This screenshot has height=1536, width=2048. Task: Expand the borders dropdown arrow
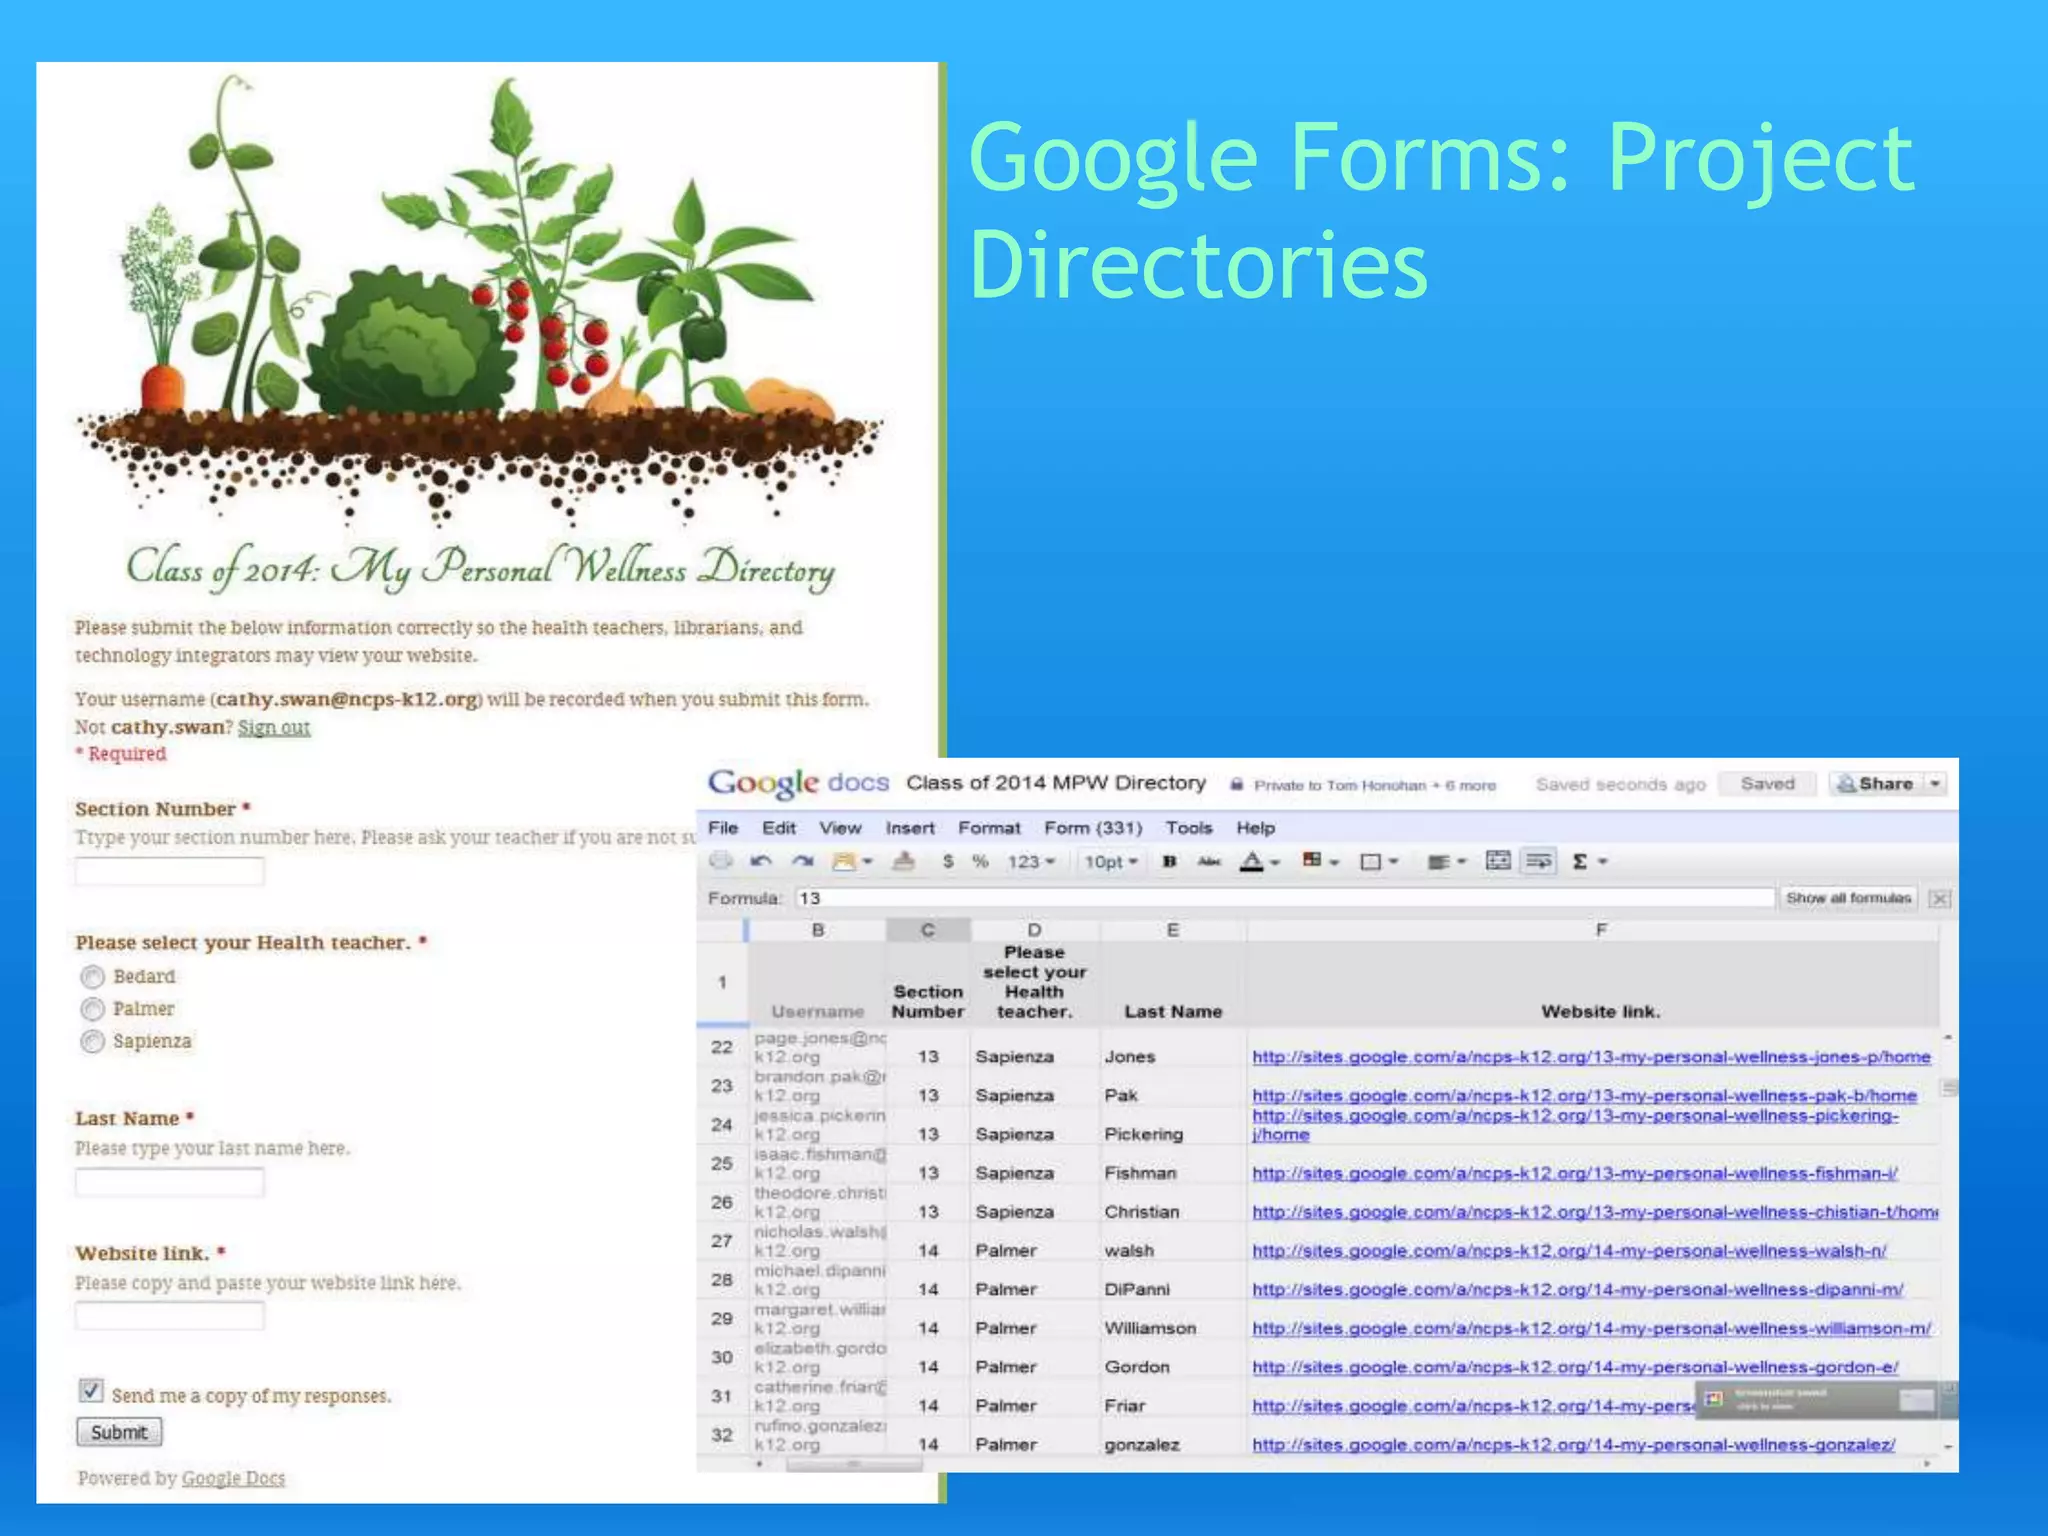click(x=1393, y=862)
